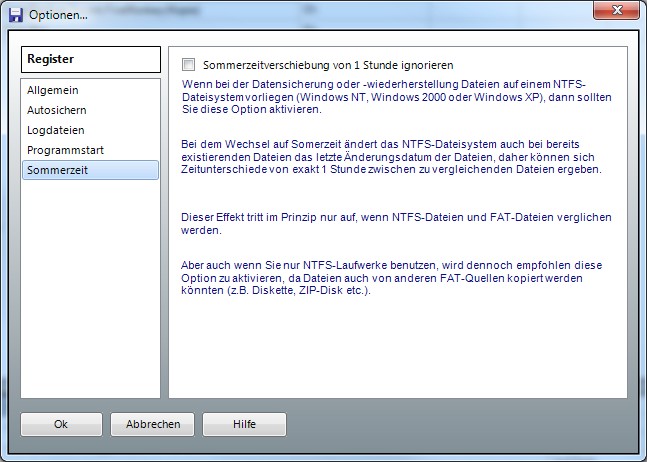Select the highlighted Sommerzeit entry
This screenshot has width=647, height=462.
[x=56, y=170]
